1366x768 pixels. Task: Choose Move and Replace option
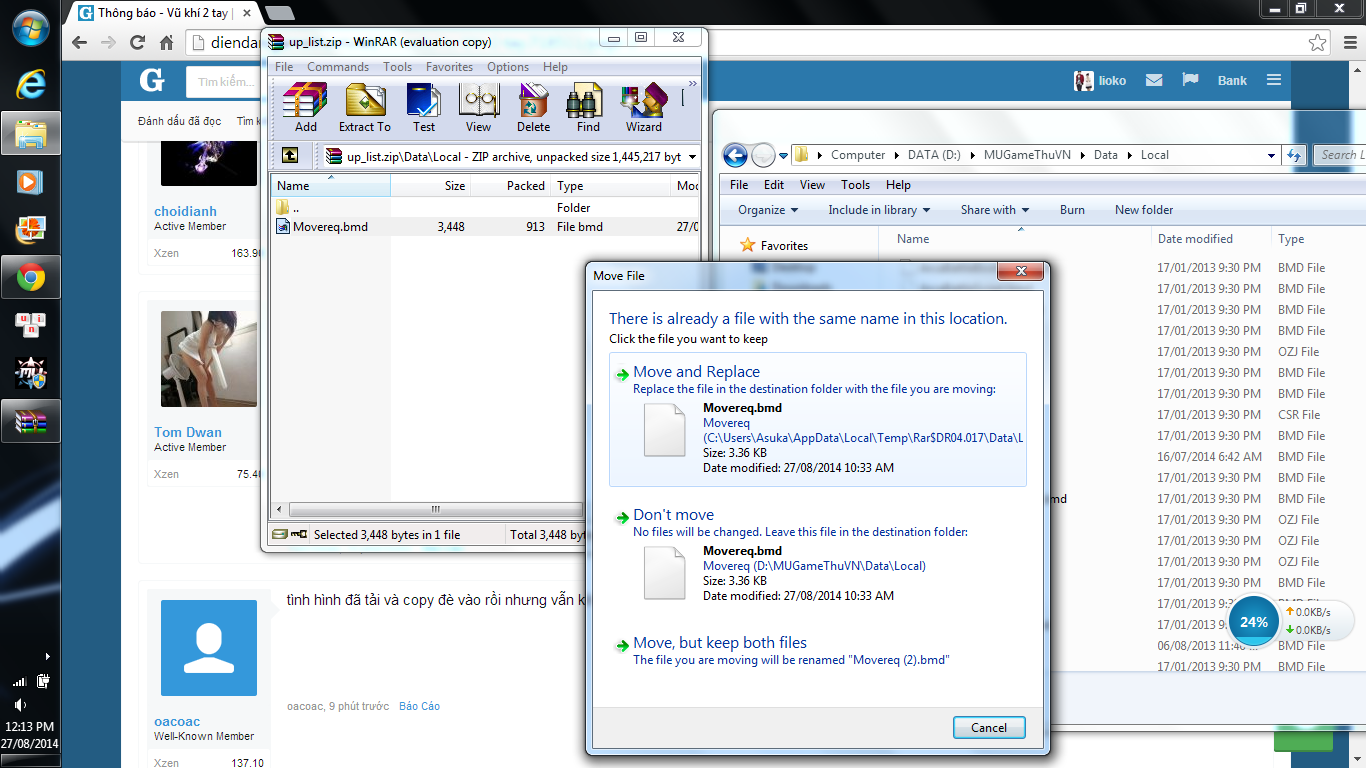[696, 372]
